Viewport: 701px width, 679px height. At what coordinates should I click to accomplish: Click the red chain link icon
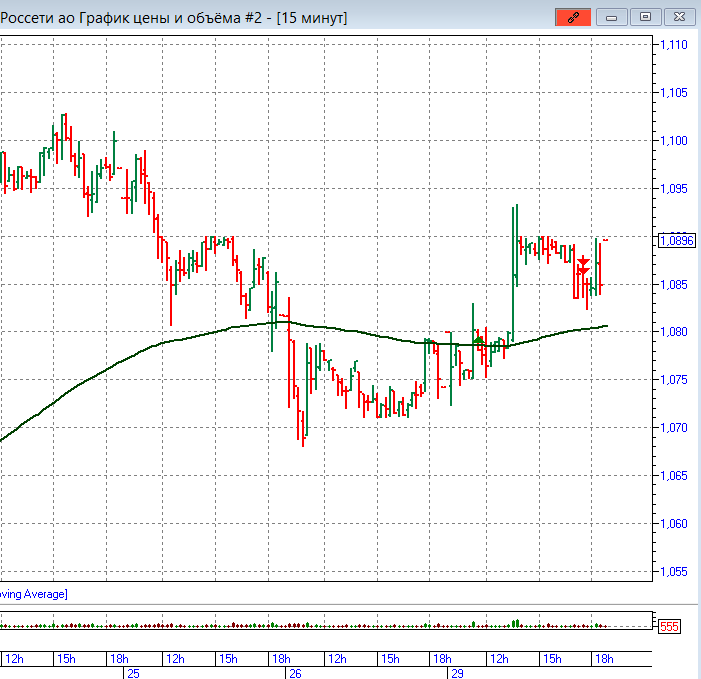point(574,17)
